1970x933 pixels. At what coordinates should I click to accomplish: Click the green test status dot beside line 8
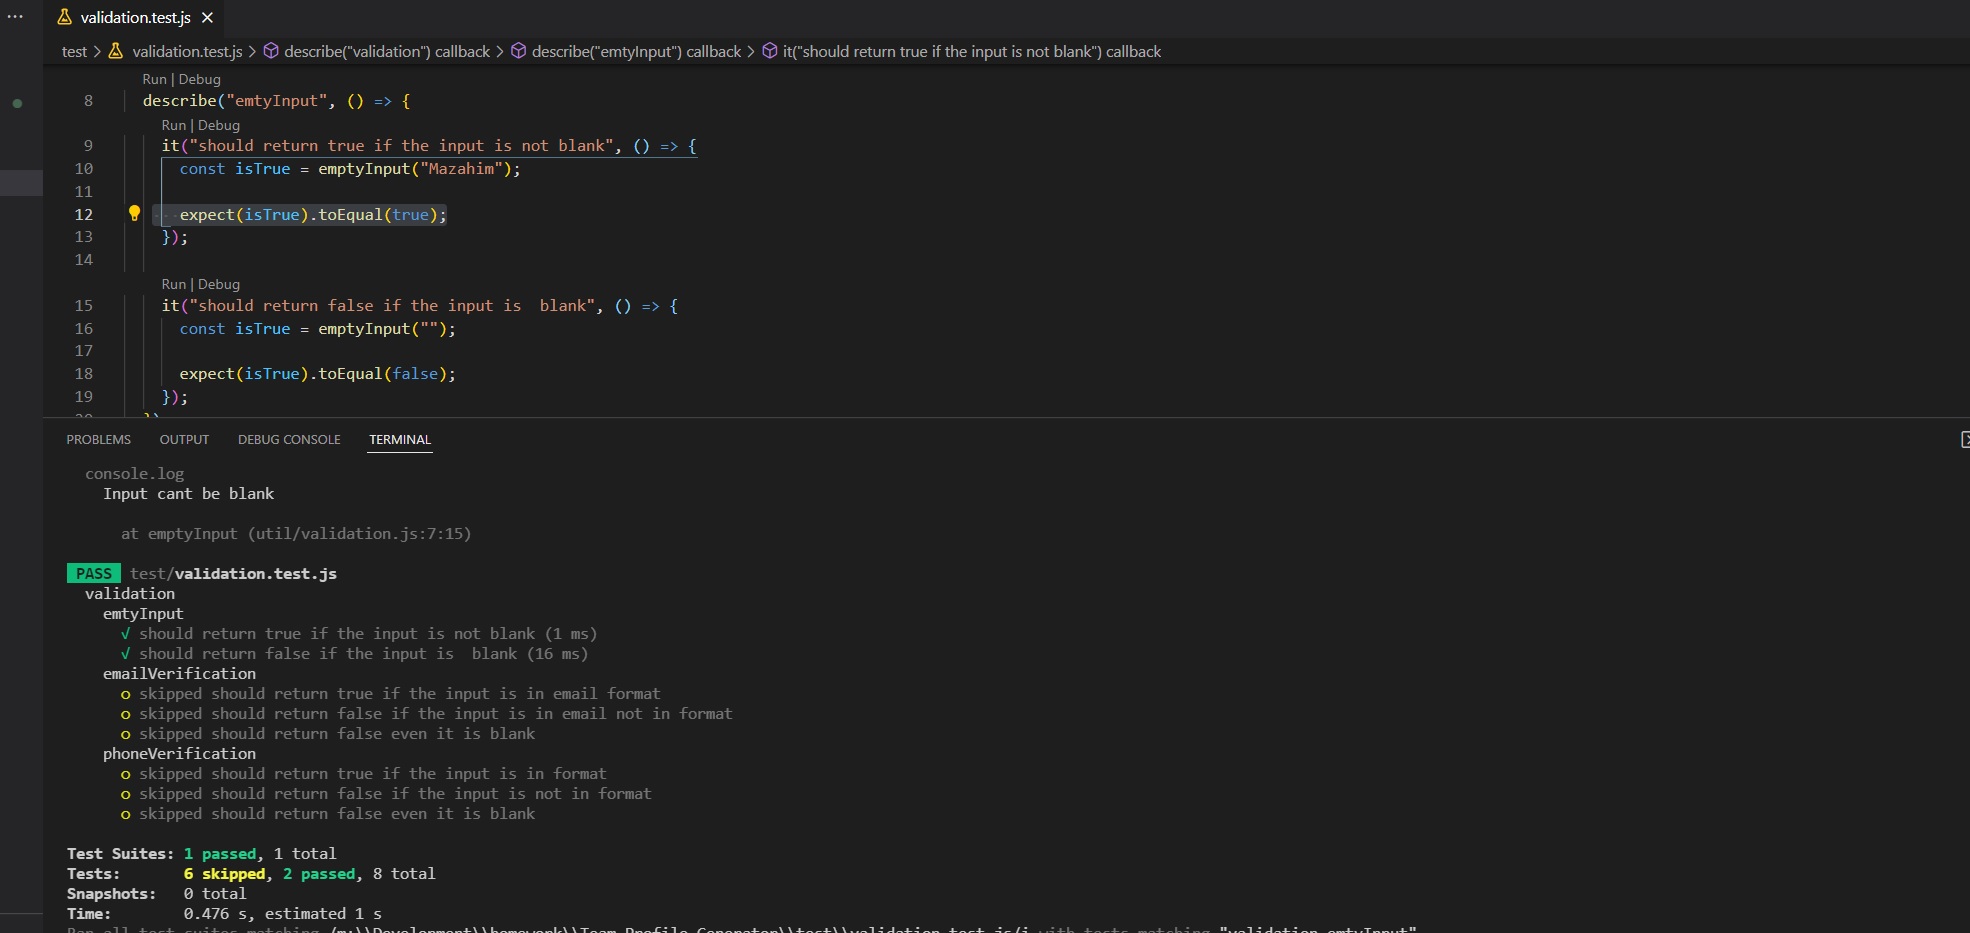tap(17, 102)
